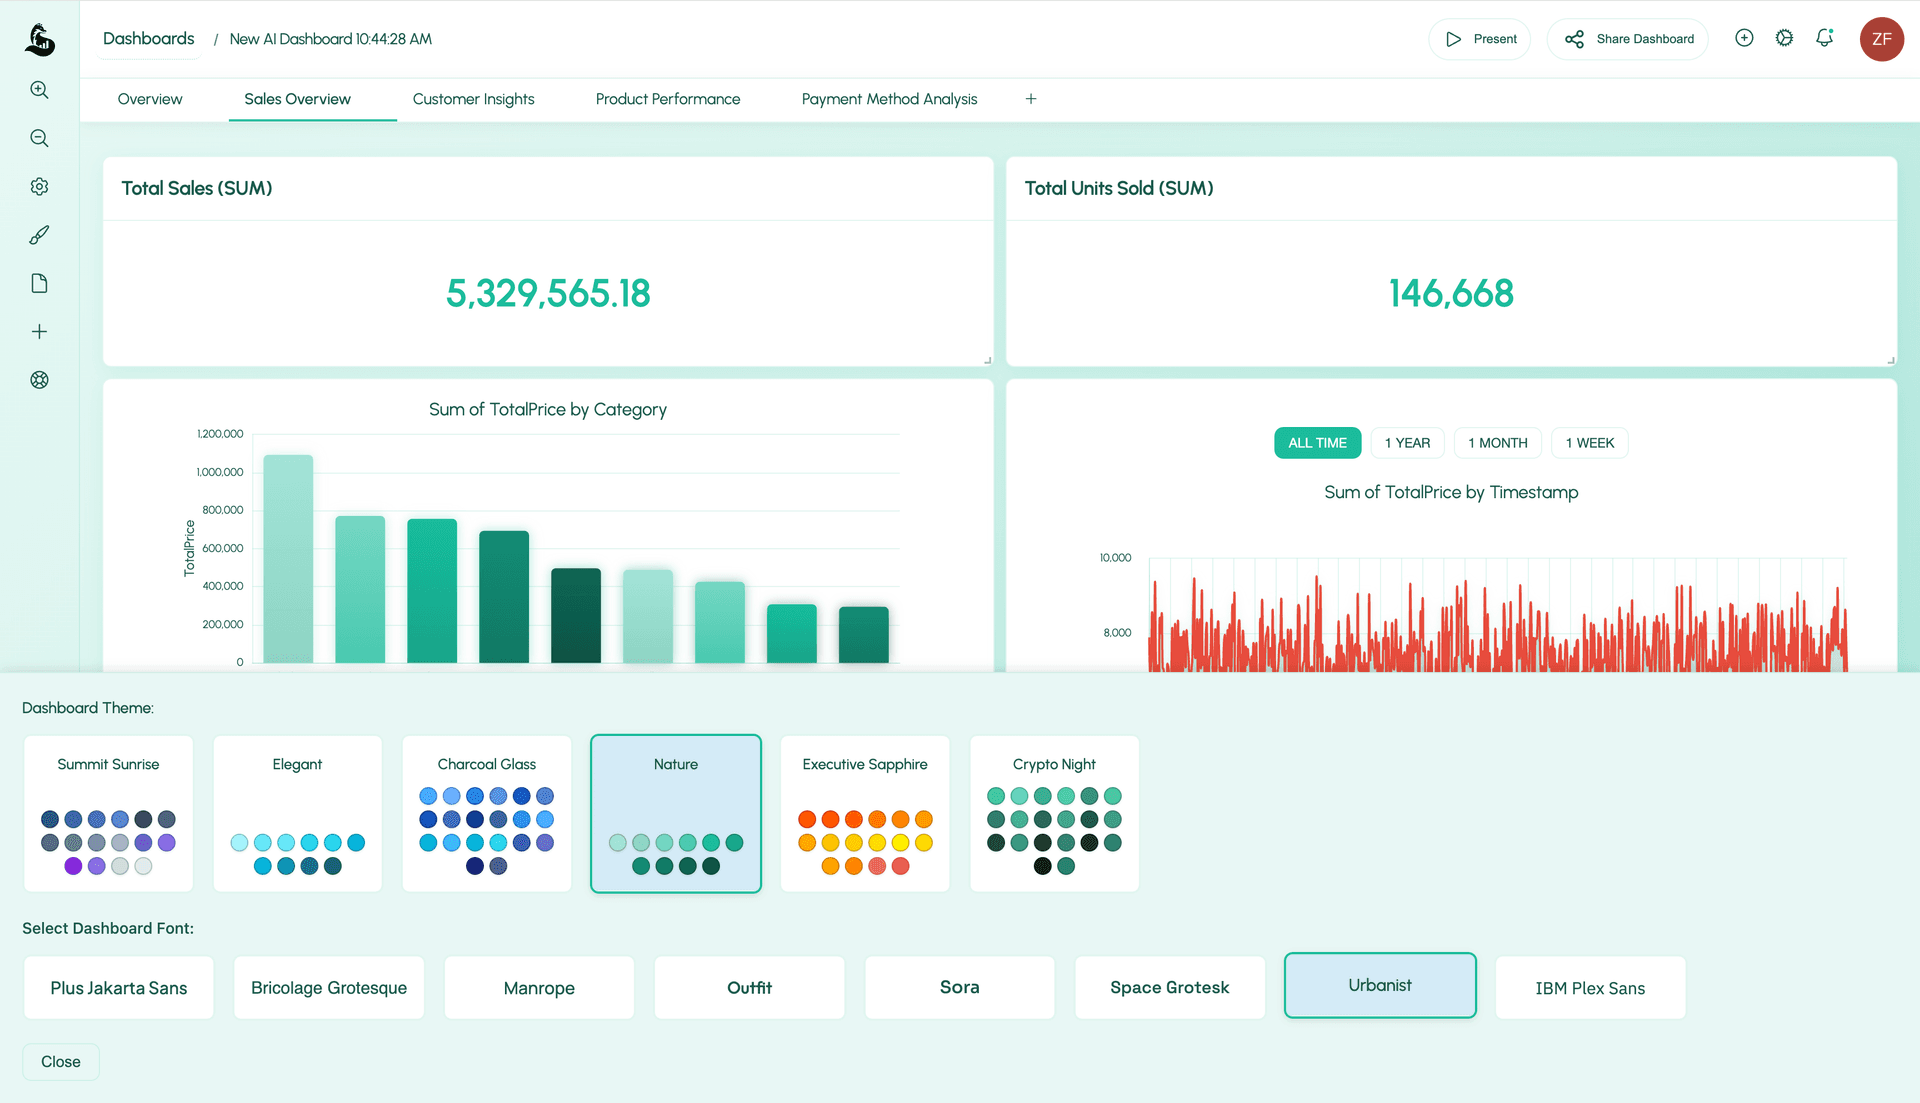Choose the Crypto Night theme

point(1054,814)
